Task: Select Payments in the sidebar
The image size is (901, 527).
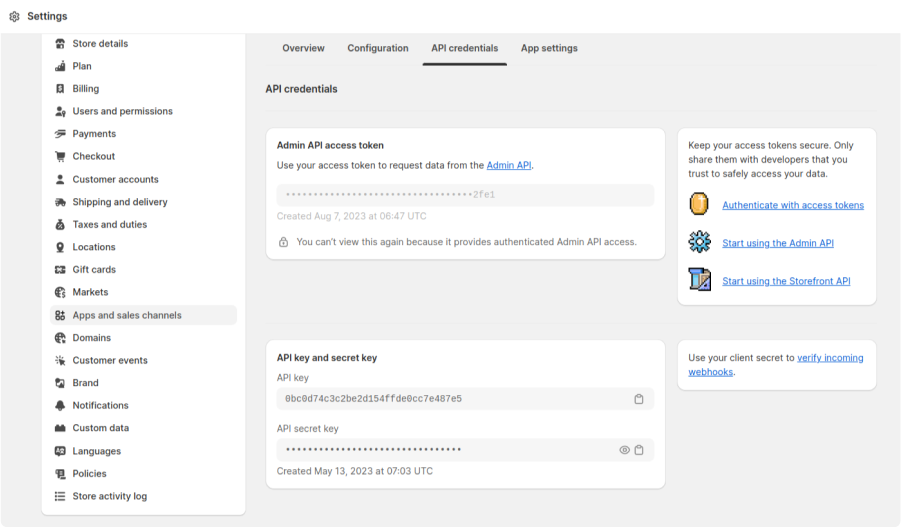Action: tap(94, 134)
